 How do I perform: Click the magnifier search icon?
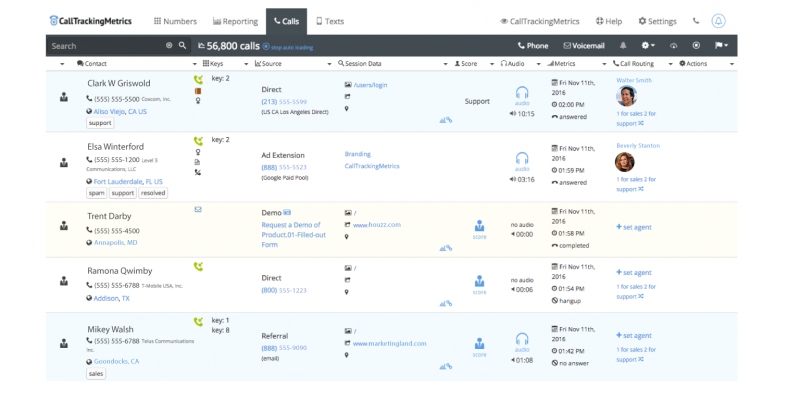click(x=182, y=45)
